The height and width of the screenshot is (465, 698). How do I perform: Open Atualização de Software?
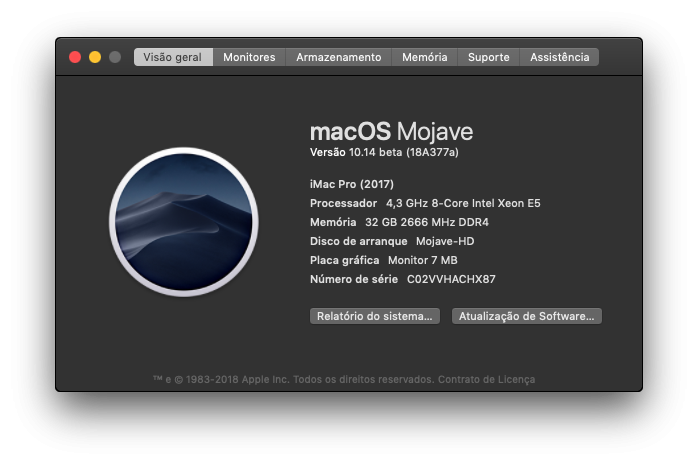coord(527,316)
